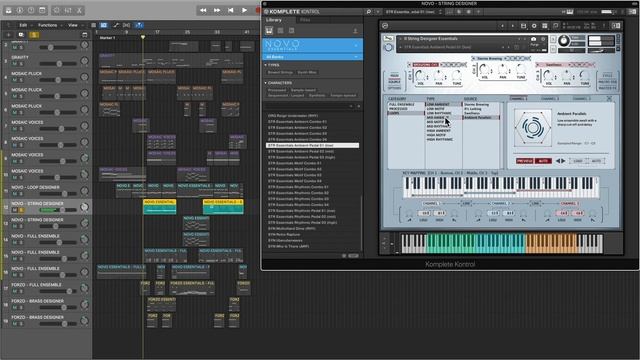Image resolution: width=640 pixels, height=360 pixels.
Task: Select the one-shots browser icon
Action: 291,31
